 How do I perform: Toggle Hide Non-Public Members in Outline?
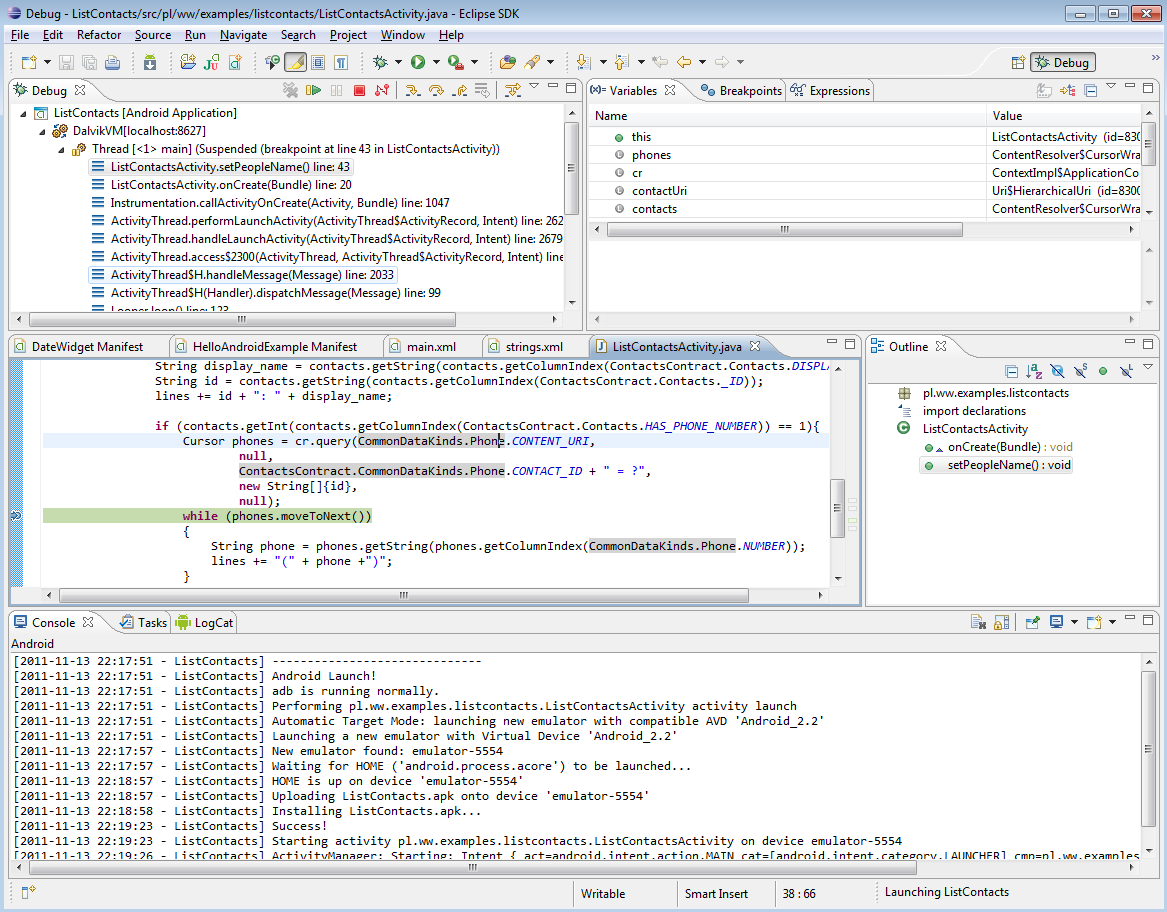[x=1103, y=371]
